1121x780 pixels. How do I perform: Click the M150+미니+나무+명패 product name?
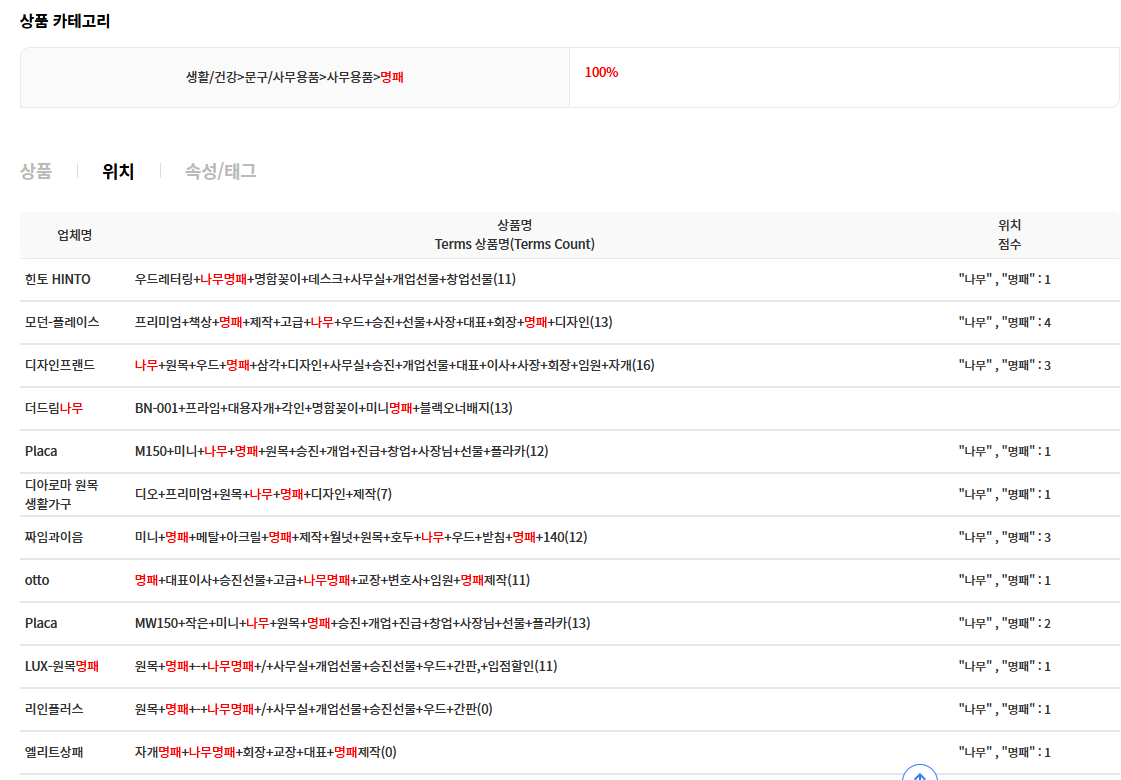pyautogui.click(x=342, y=451)
